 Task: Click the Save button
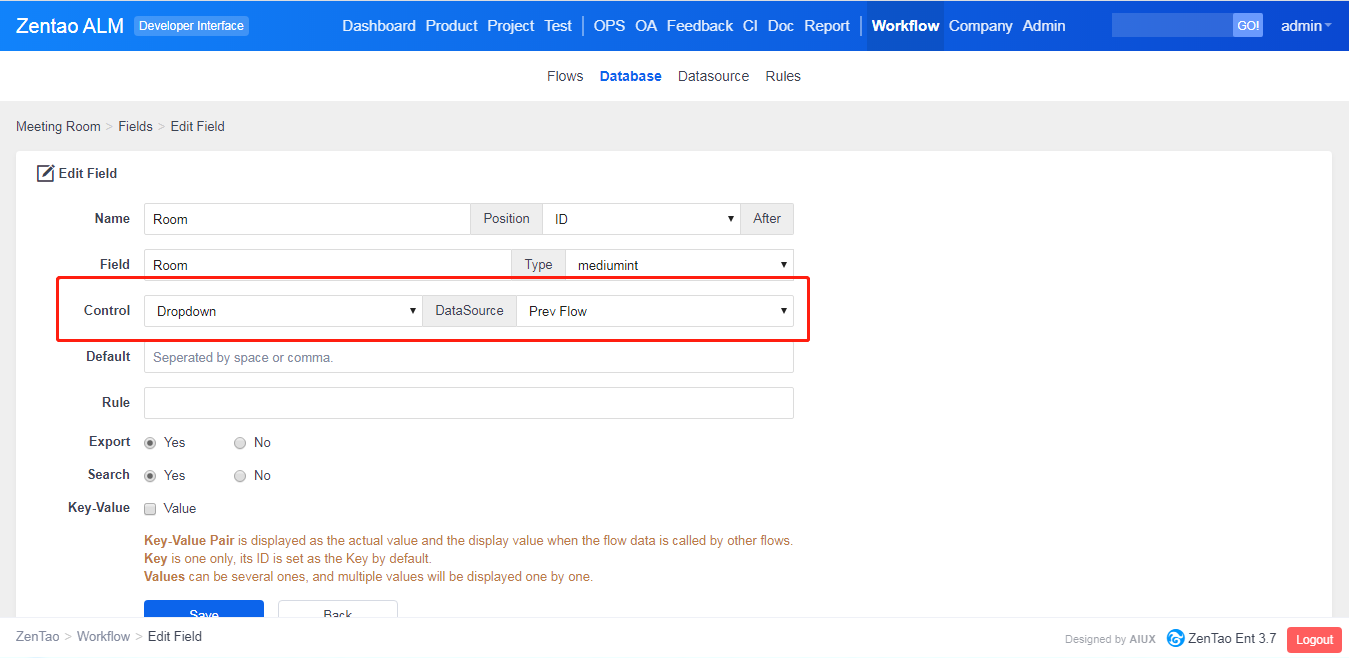coord(203,609)
